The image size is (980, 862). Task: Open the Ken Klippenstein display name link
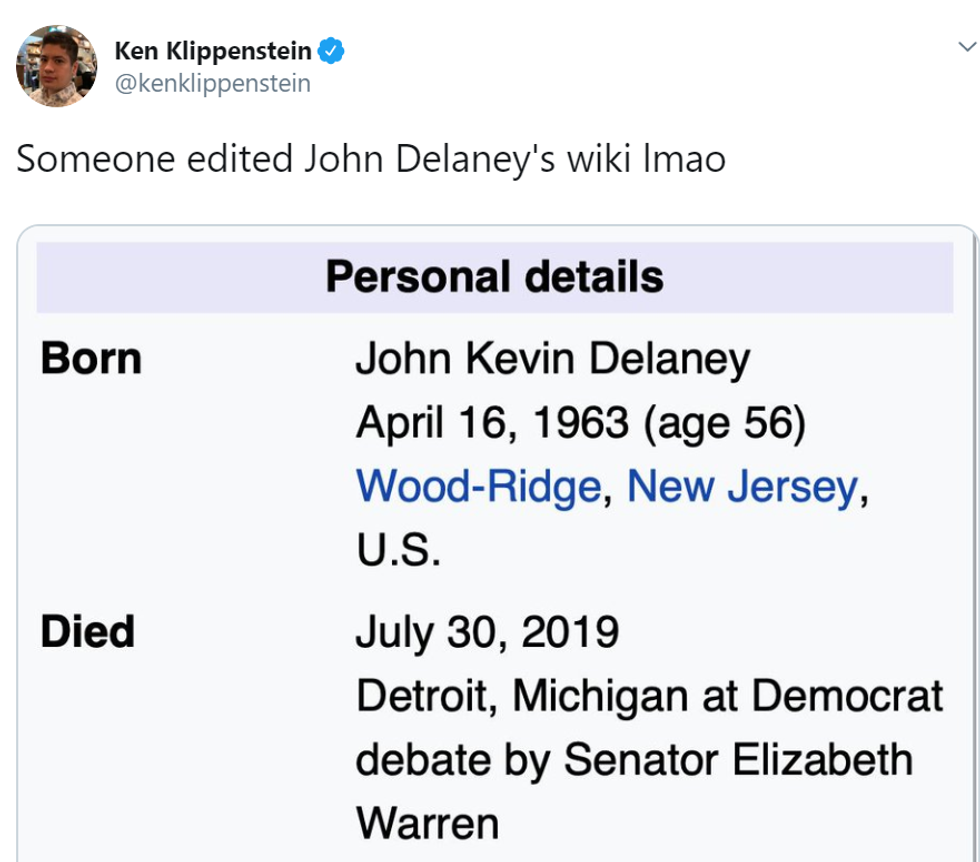(213, 50)
